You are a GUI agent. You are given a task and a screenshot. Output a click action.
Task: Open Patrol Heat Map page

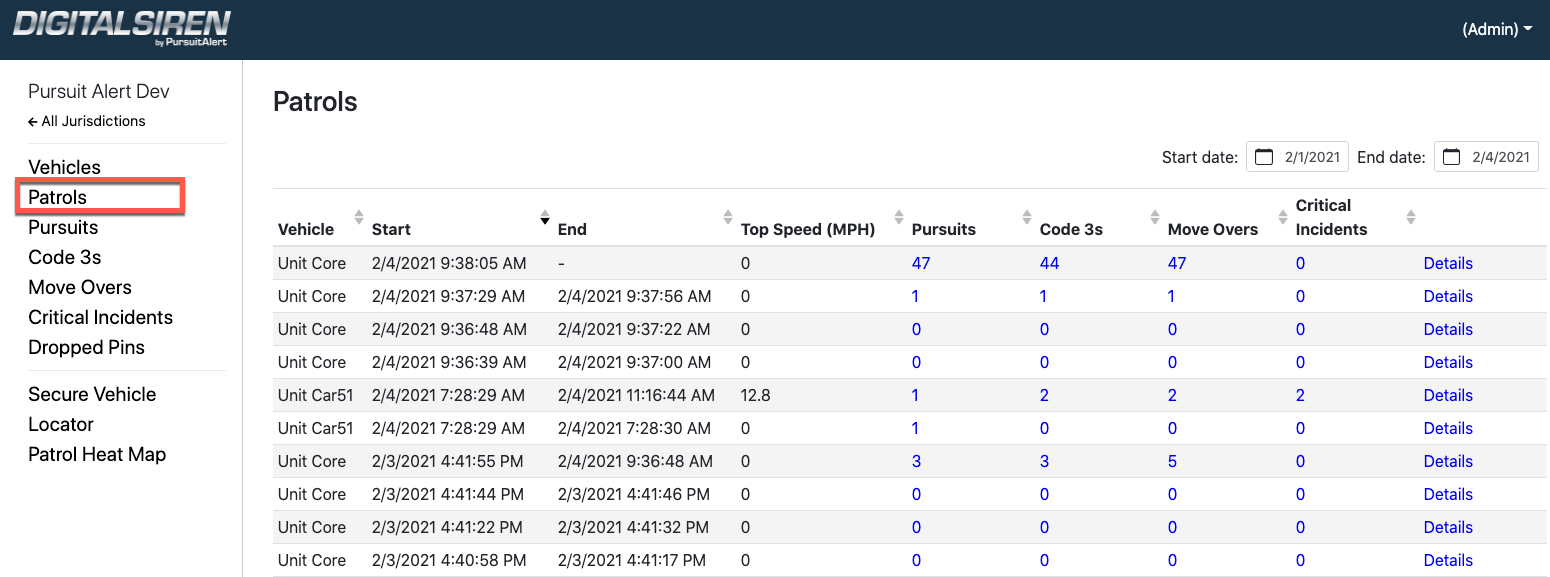pyautogui.click(x=97, y=454)
